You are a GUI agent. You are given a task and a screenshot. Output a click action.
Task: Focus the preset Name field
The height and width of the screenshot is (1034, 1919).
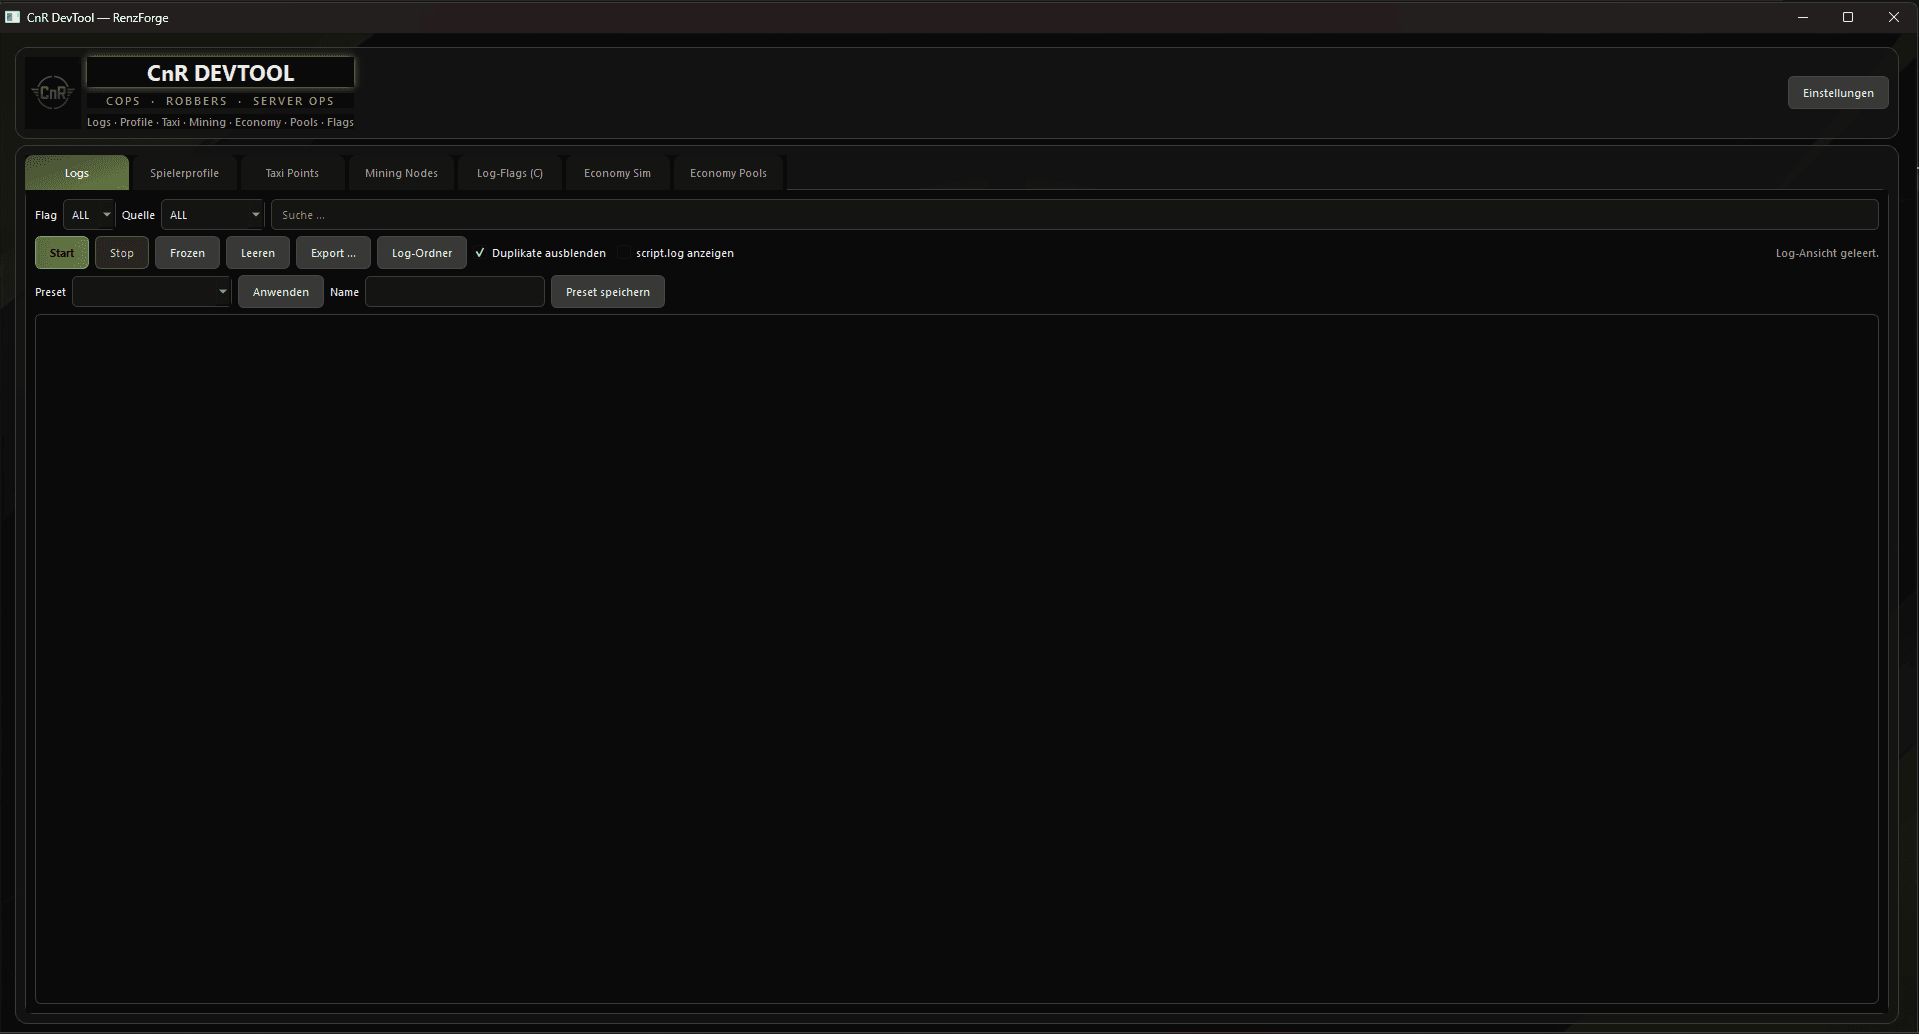pyautogui.click(x=455, y=292)
